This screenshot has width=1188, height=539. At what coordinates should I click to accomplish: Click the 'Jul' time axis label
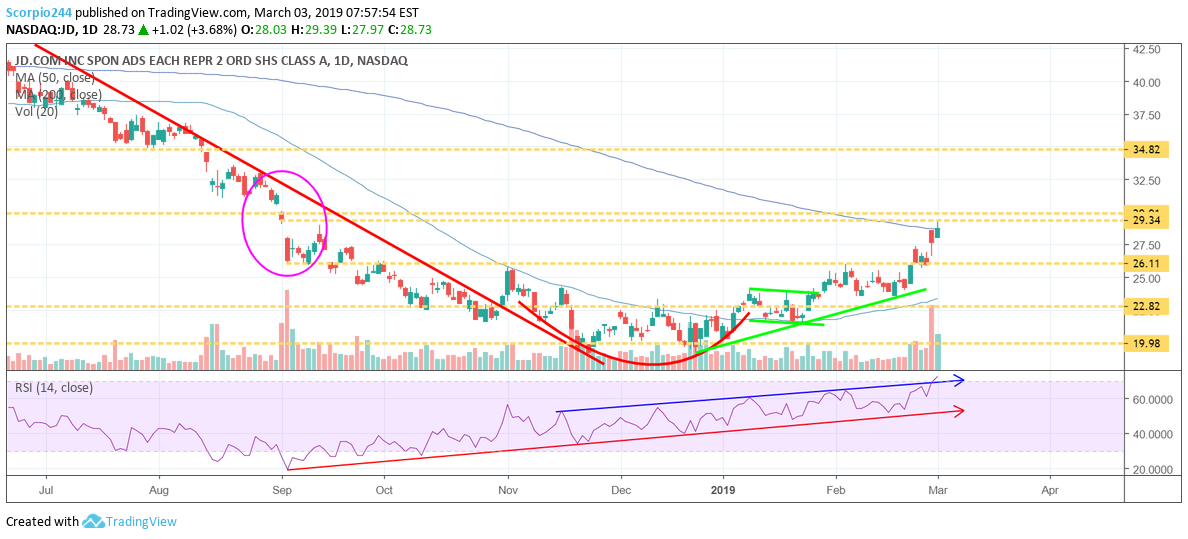46,490
